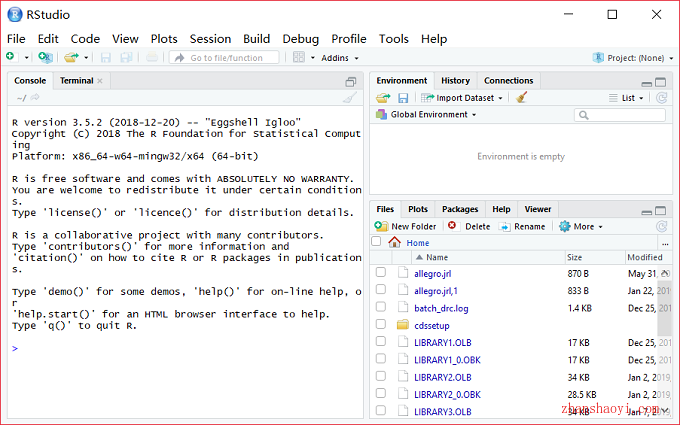Open the recent files dropdown arrow
680x425 pixels.
(x=86, y=58)
